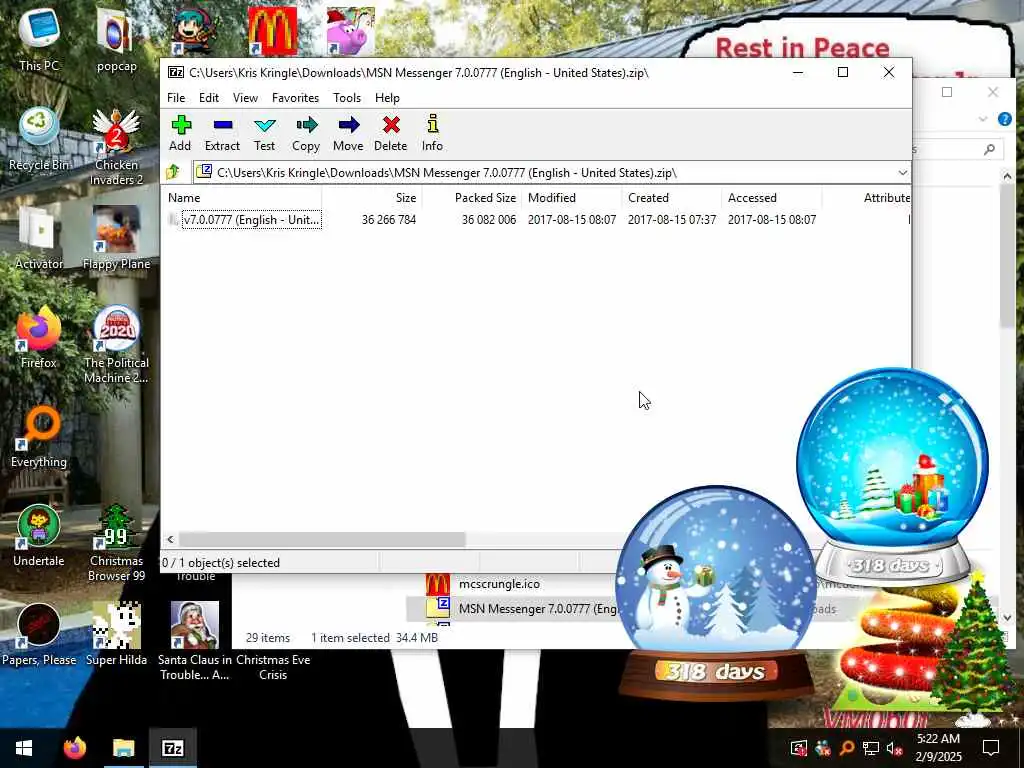Click the red Delete icon
1024x768 pixels.
(391, 133)
